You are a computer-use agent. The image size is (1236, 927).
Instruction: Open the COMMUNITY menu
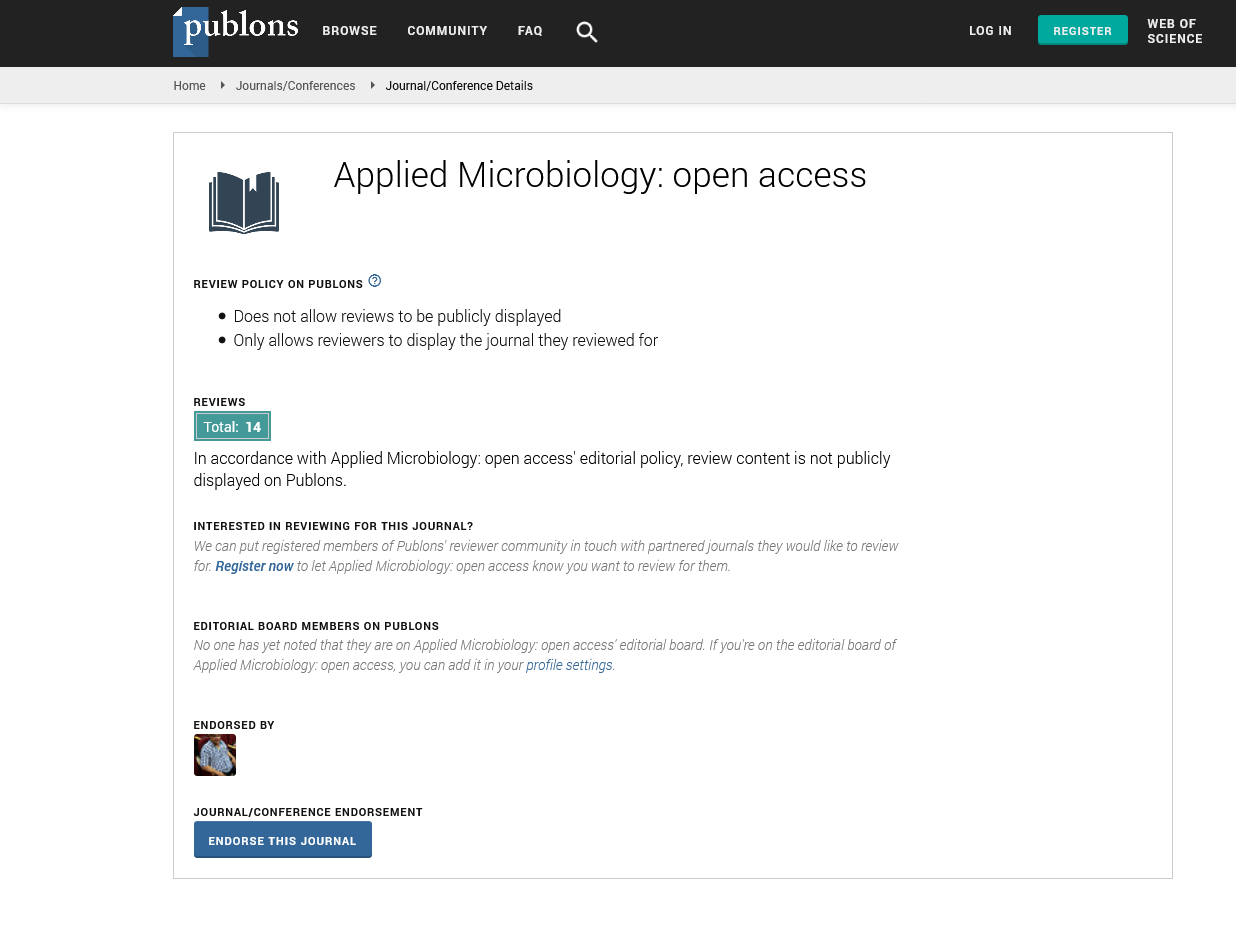coord(447,31)
